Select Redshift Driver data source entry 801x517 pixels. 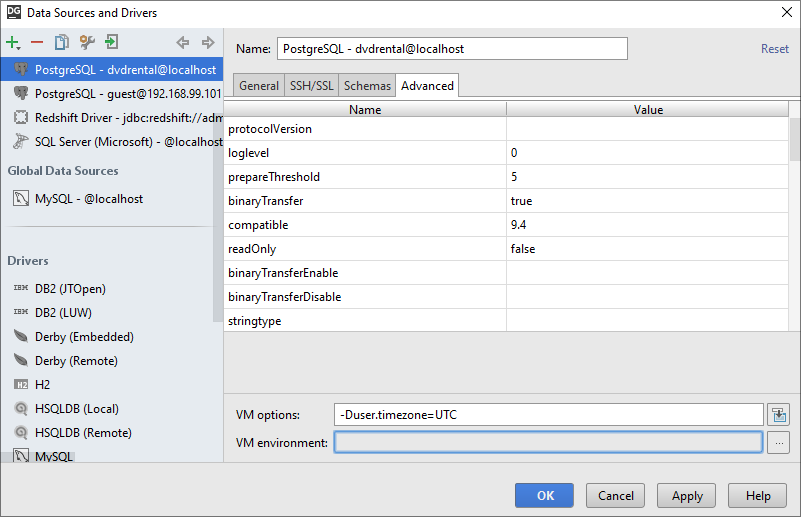click(x=112, y=118)
